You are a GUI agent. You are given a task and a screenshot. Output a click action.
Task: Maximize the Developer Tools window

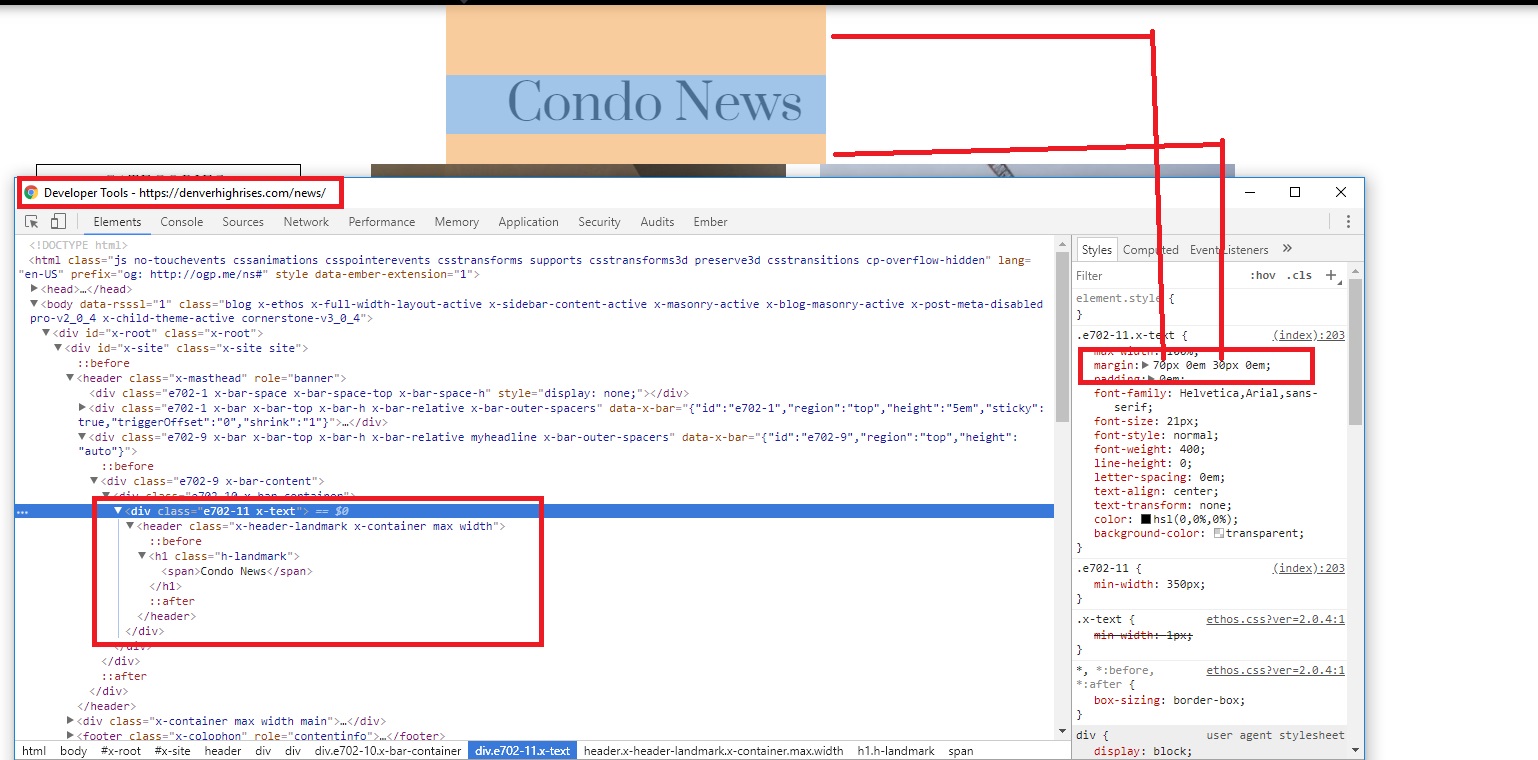1294,192
